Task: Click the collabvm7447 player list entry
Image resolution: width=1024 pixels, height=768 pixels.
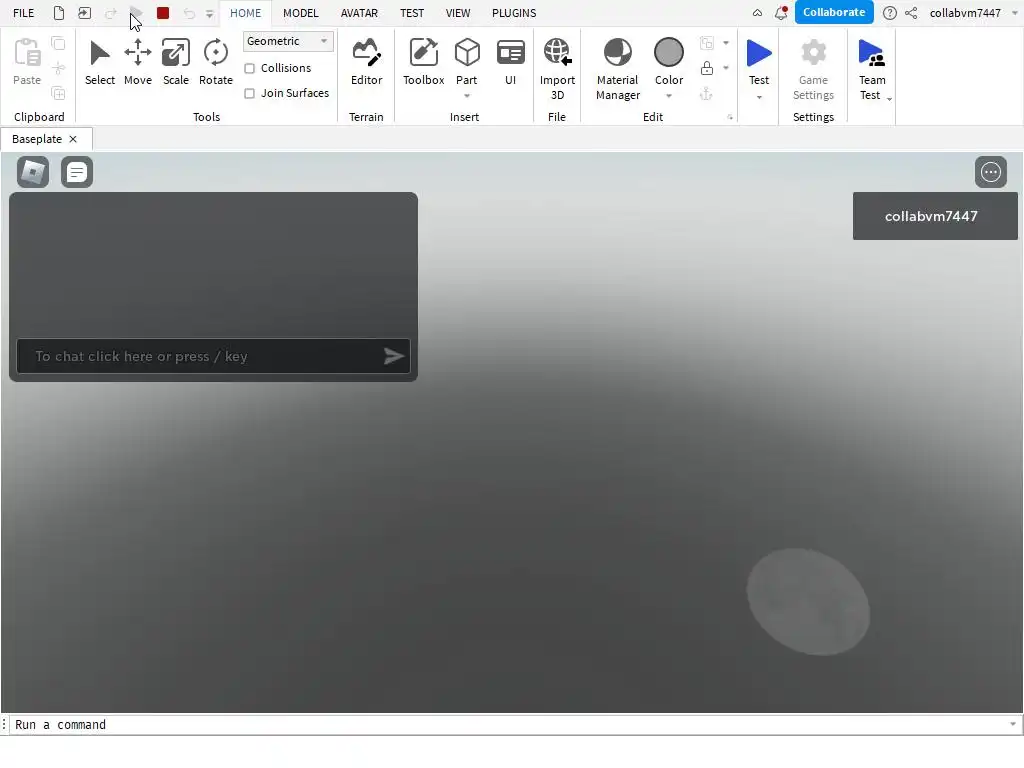Action: pyautogui.click(x=935, y=216)
